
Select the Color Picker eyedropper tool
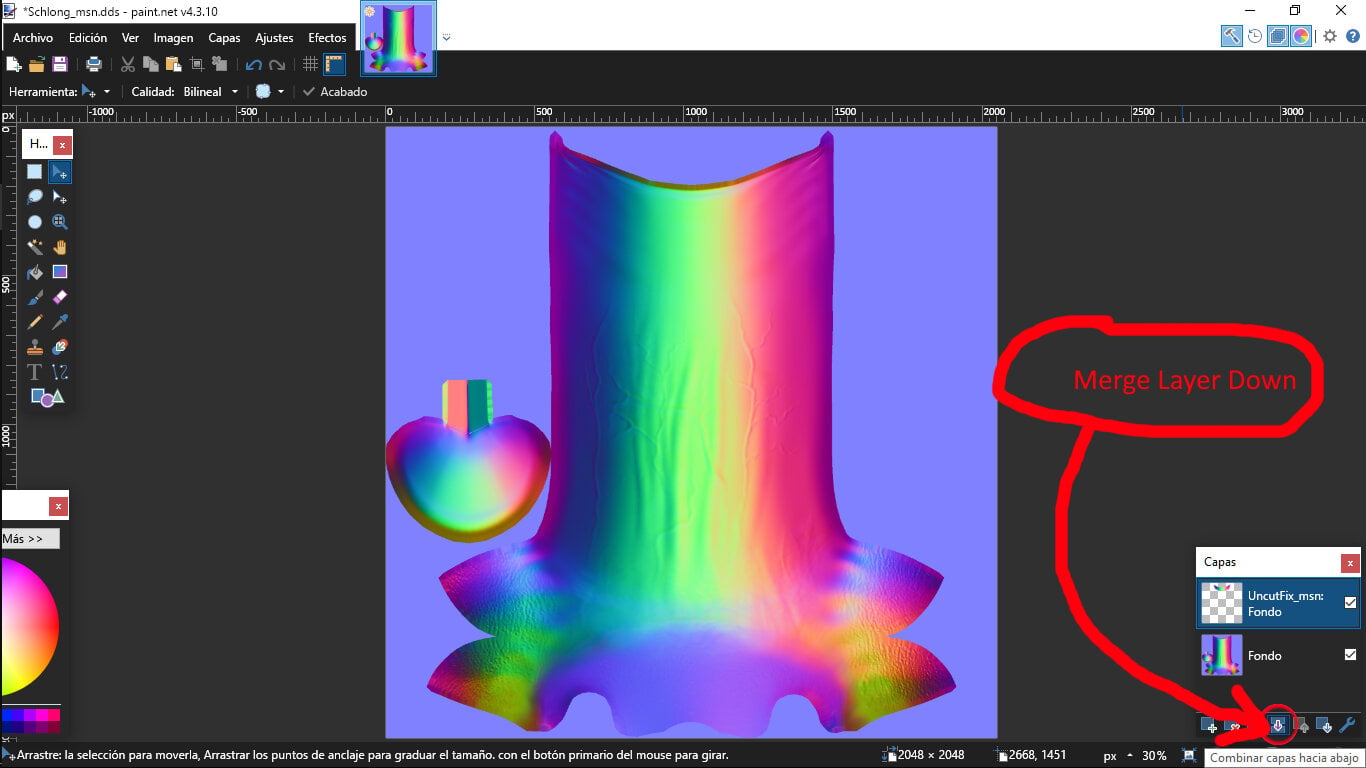[60, 322]
